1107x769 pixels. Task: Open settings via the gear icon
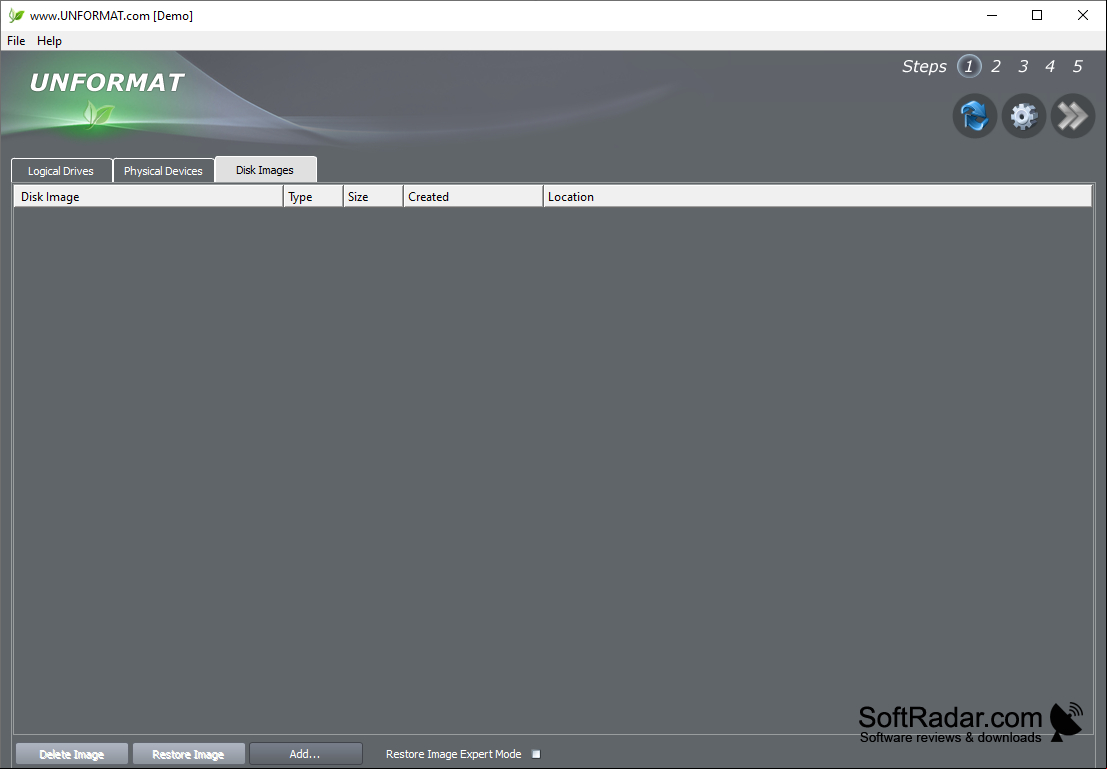pyautogui.click(x=1023, y=116)
